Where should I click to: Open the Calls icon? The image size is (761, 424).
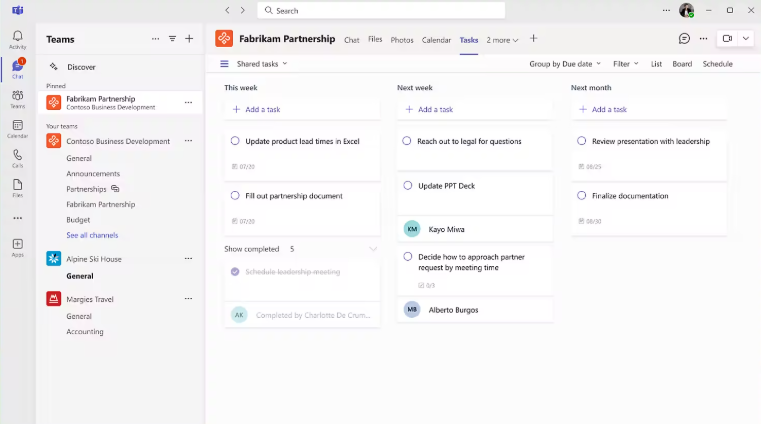point(17,158)
